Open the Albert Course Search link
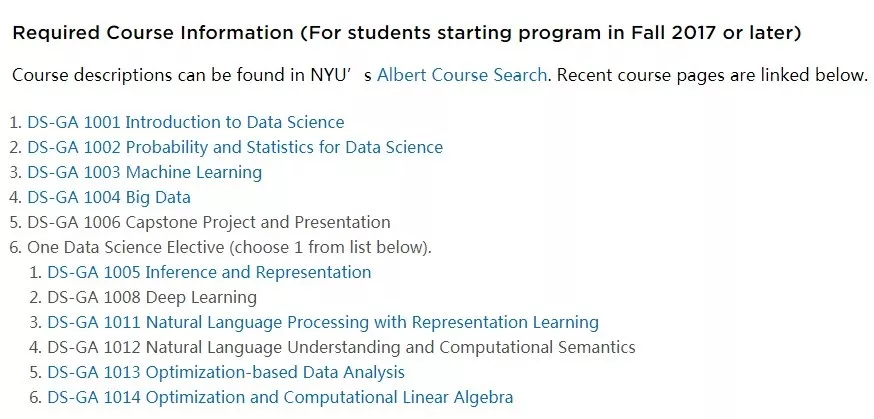Screen dimensions: 874x419 [x=462, y=75]
